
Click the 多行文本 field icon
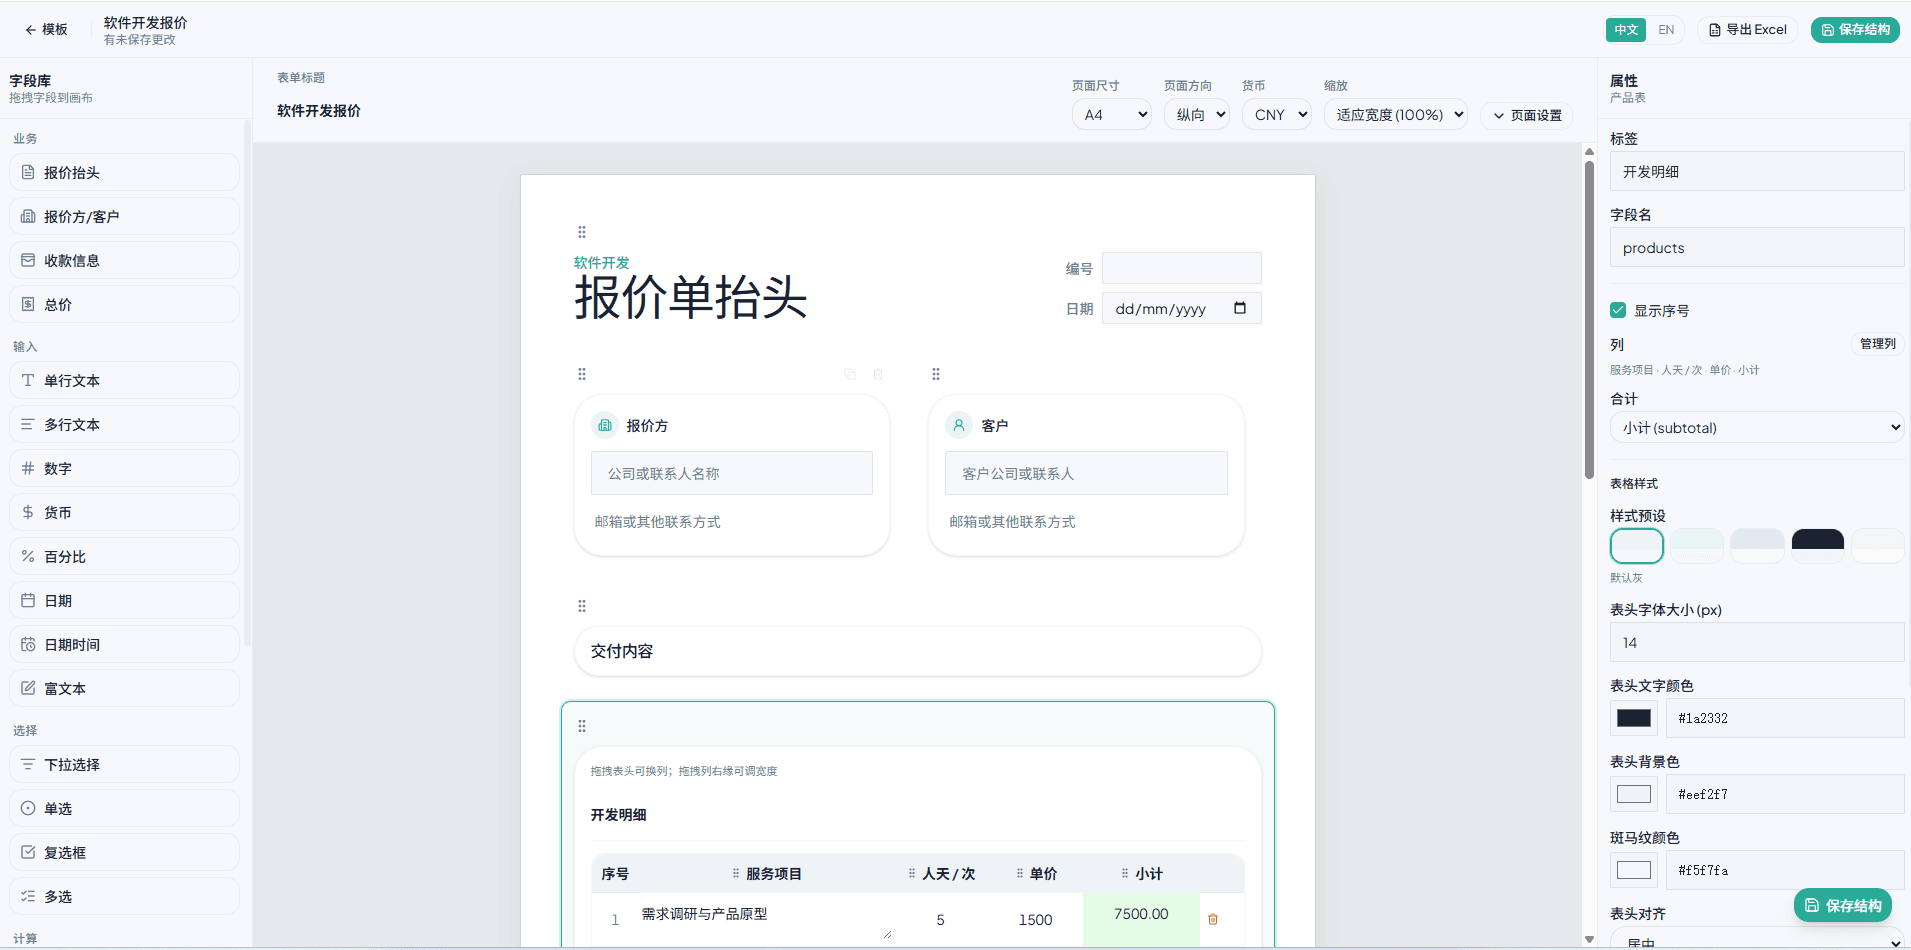point(28,424)
